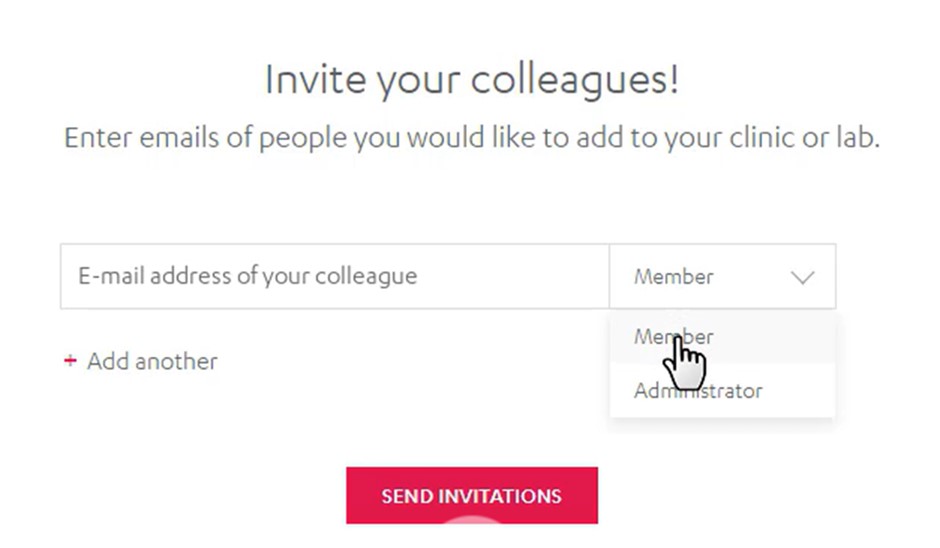Focus the colleague e-mail address field
This screenshot has height=548, width=940.
coord(334,277)
